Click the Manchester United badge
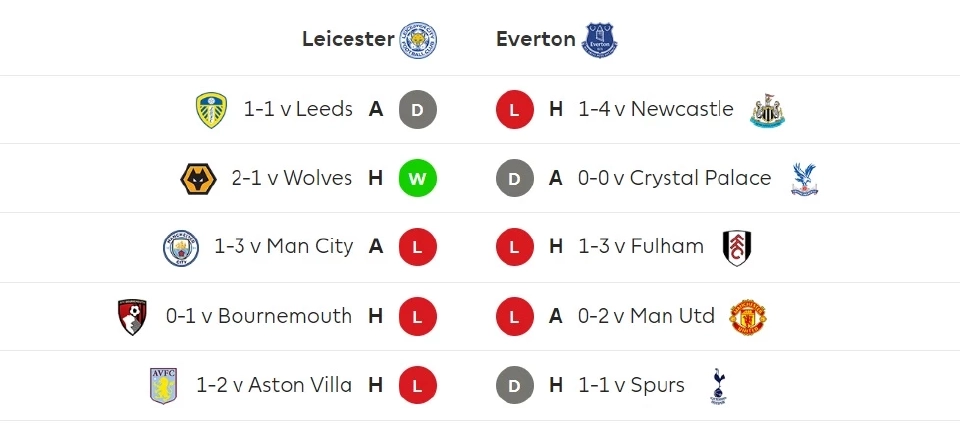Image resolution: width=960 pixels, height=424 pixels. pyautogui.click(x=748, y=317)
